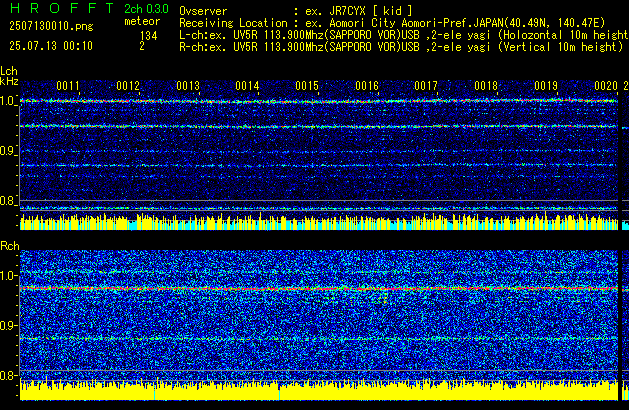The width and height of the screenshot is (629, 410).
Task: Click the HROFFT title text
Action: pos(62,8)
